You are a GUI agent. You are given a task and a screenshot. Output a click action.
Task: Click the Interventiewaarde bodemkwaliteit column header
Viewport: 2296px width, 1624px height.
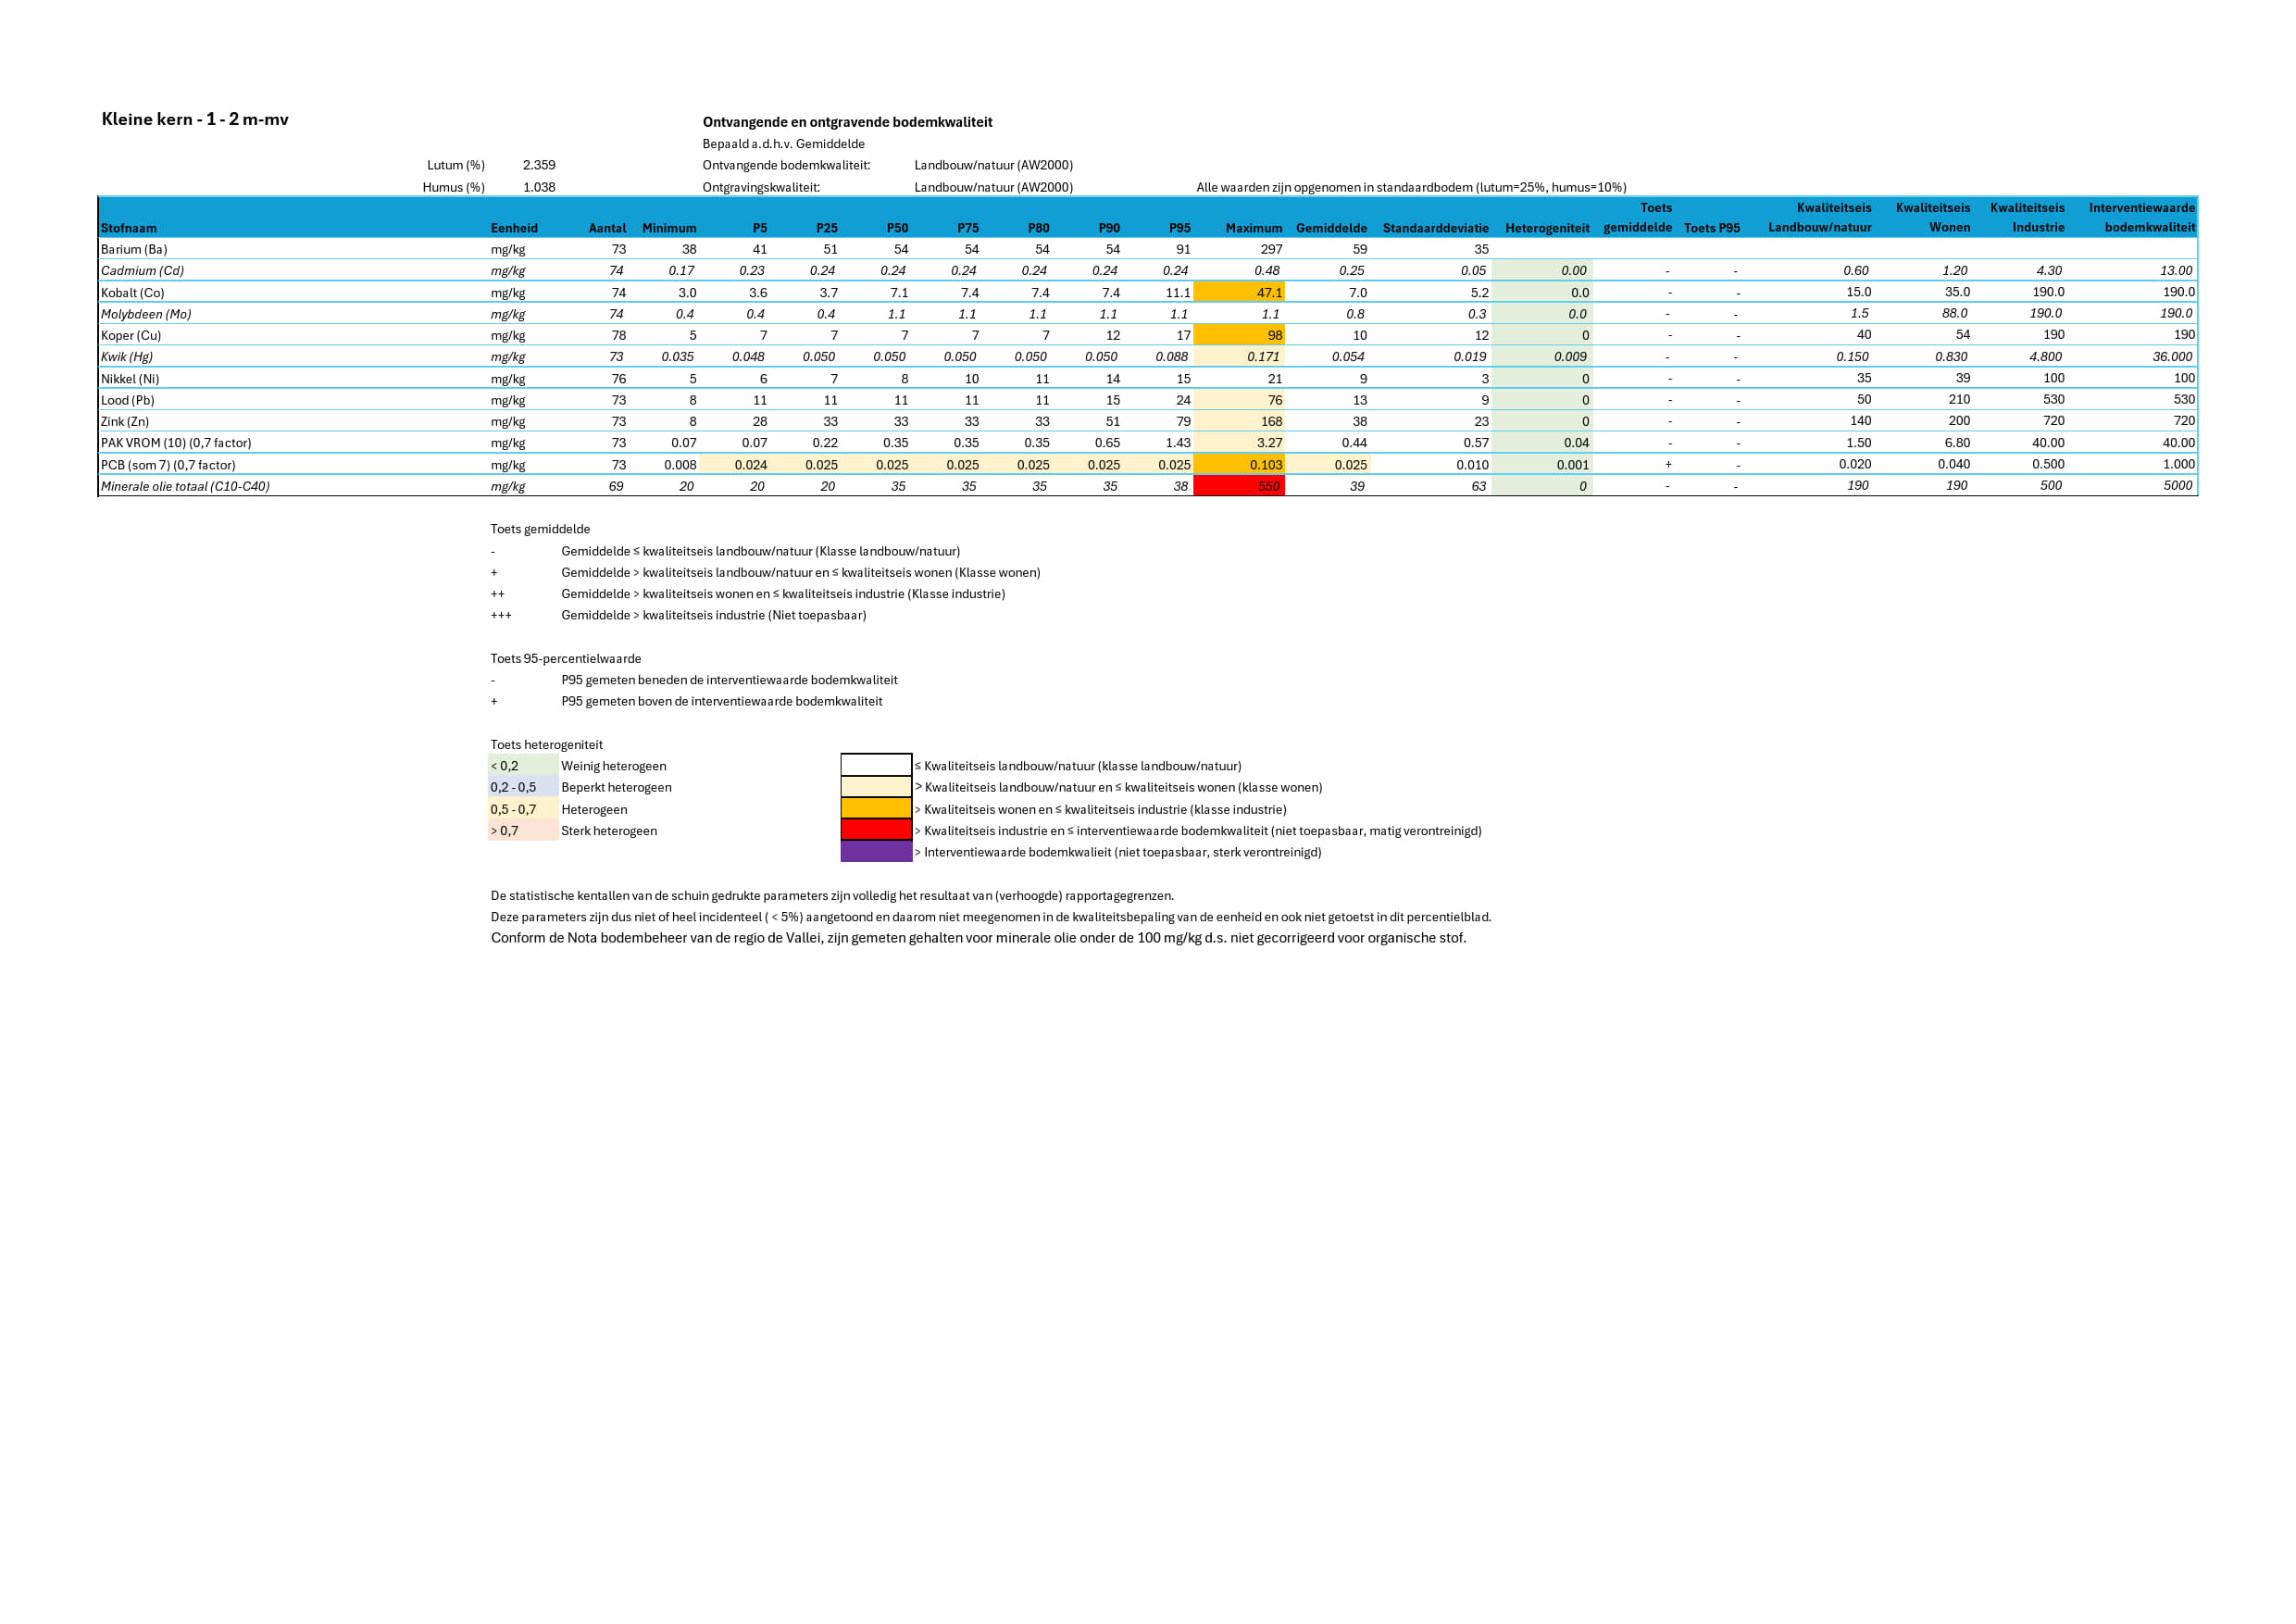coord(2141,217)
